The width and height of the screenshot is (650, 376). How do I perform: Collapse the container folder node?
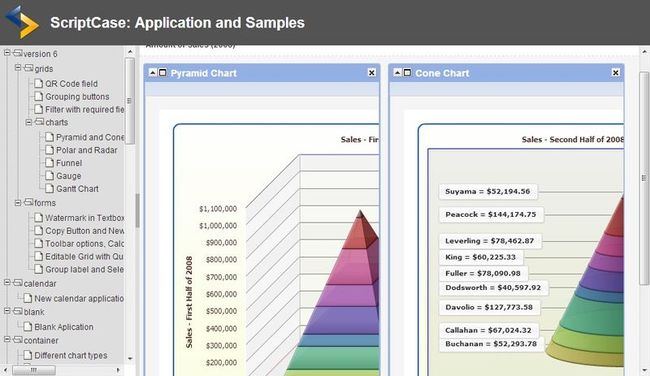[7, 339]
